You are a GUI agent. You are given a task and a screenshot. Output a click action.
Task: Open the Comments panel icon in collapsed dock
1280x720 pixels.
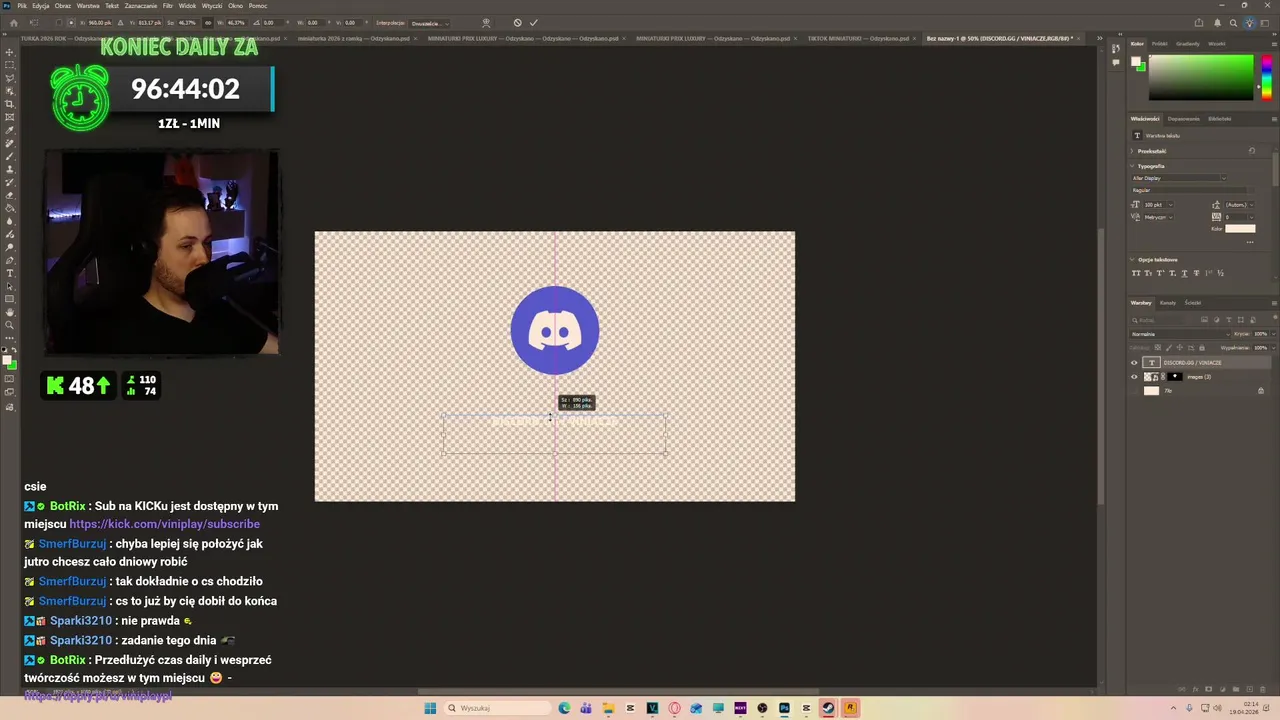point(1116,62)
